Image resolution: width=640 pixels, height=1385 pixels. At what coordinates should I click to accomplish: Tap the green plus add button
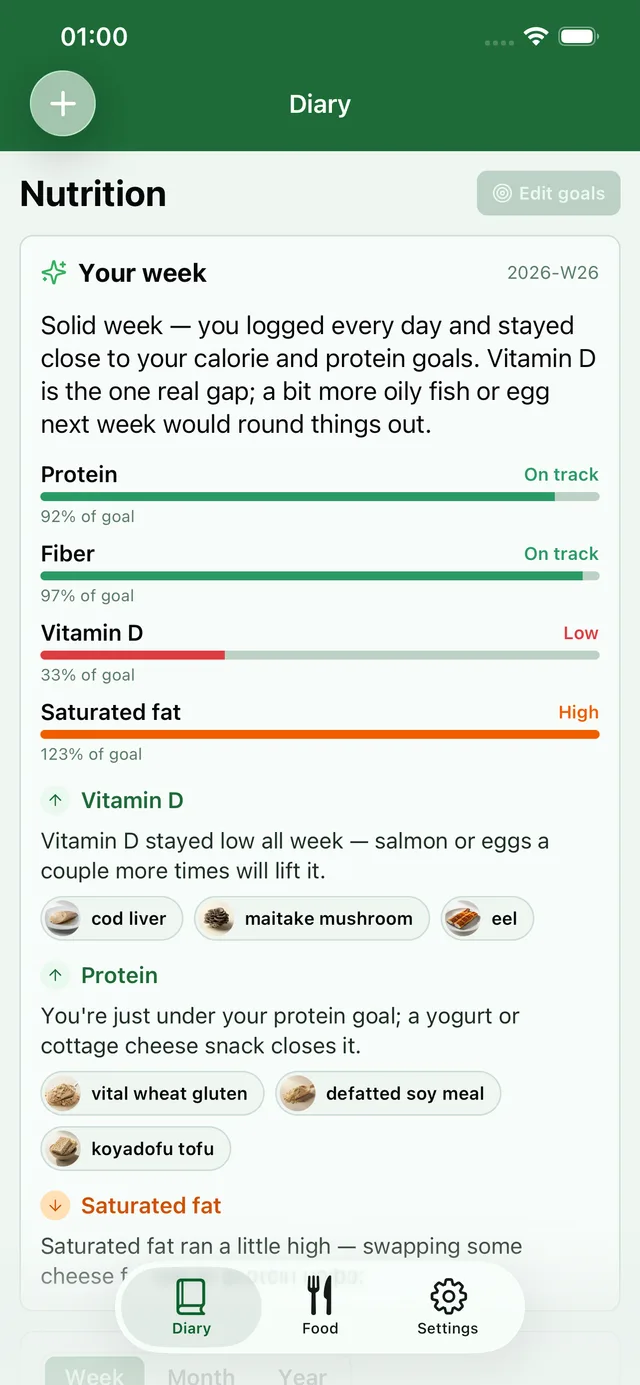(63, 103)
